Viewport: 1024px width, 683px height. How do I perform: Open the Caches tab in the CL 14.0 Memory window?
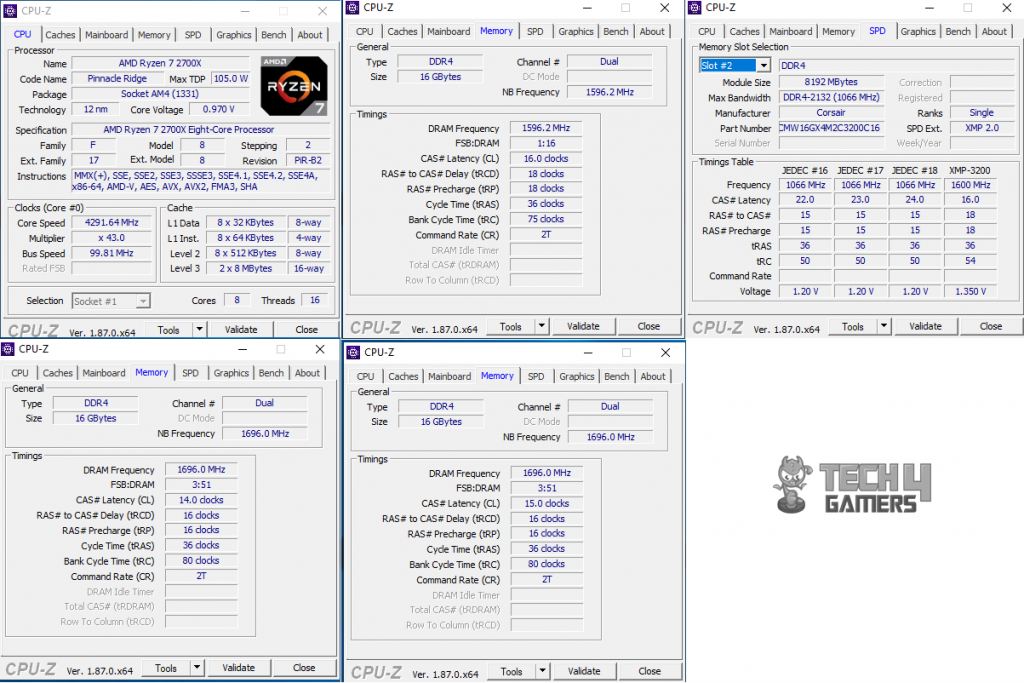point(57,373)
